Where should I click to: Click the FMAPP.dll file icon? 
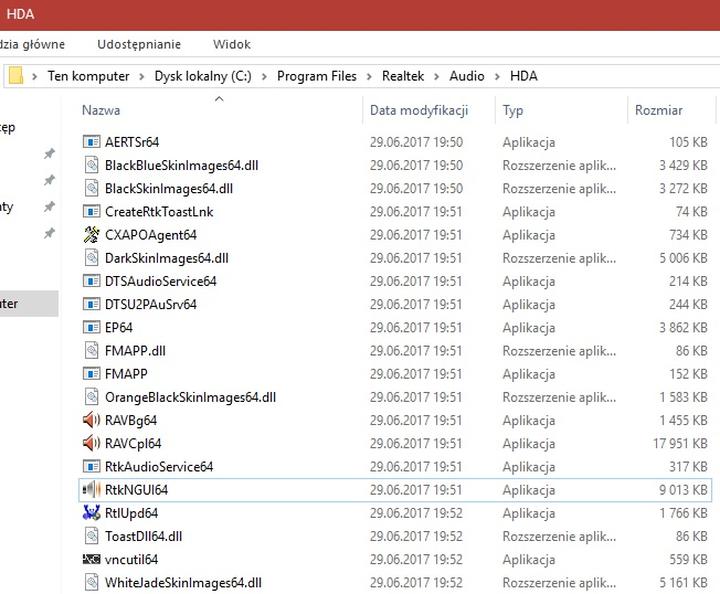[91, 350]
